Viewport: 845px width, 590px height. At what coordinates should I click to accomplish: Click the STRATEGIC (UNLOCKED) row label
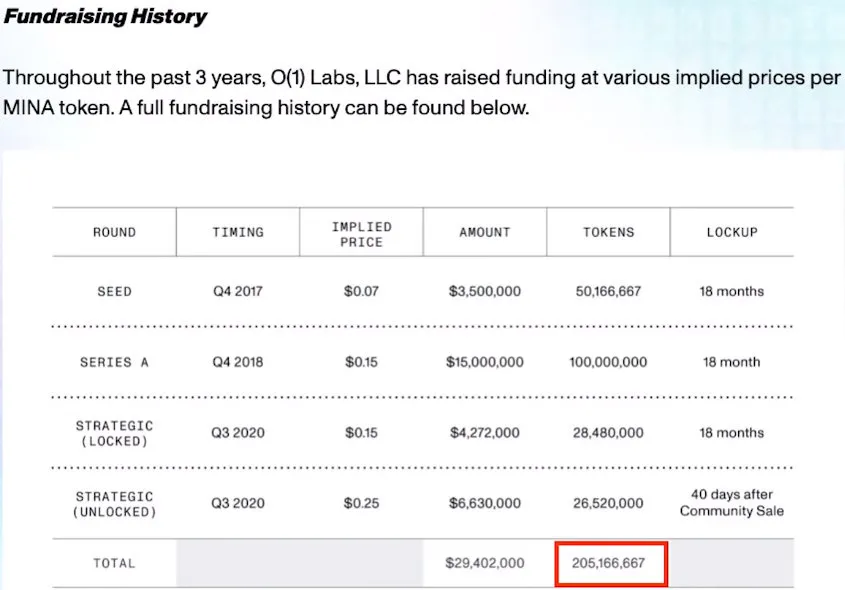coord(114,503)
